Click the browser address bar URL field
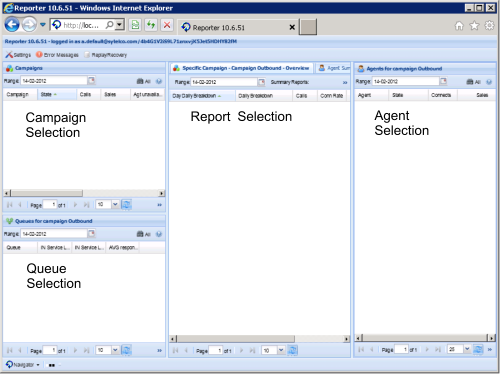 tap(82, 25)
